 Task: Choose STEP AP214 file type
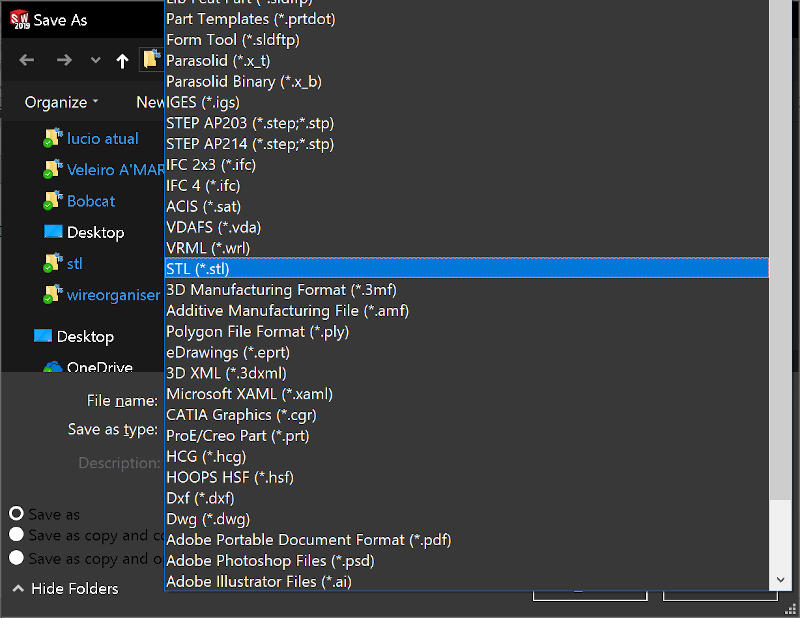[x=466, y=144]
